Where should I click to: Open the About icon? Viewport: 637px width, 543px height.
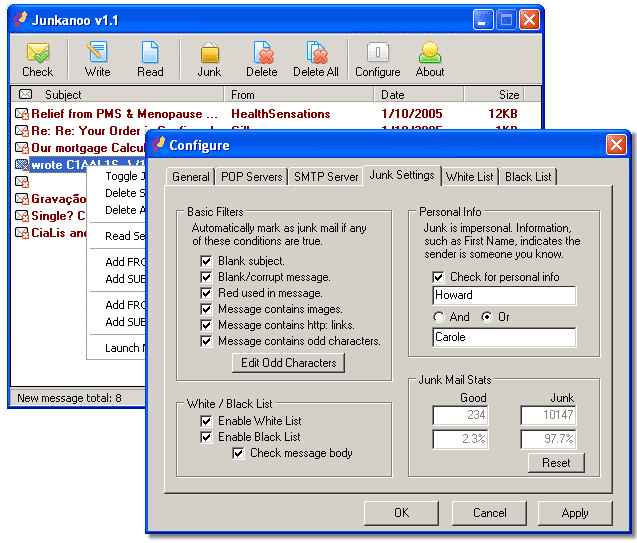tap(430, 59)
